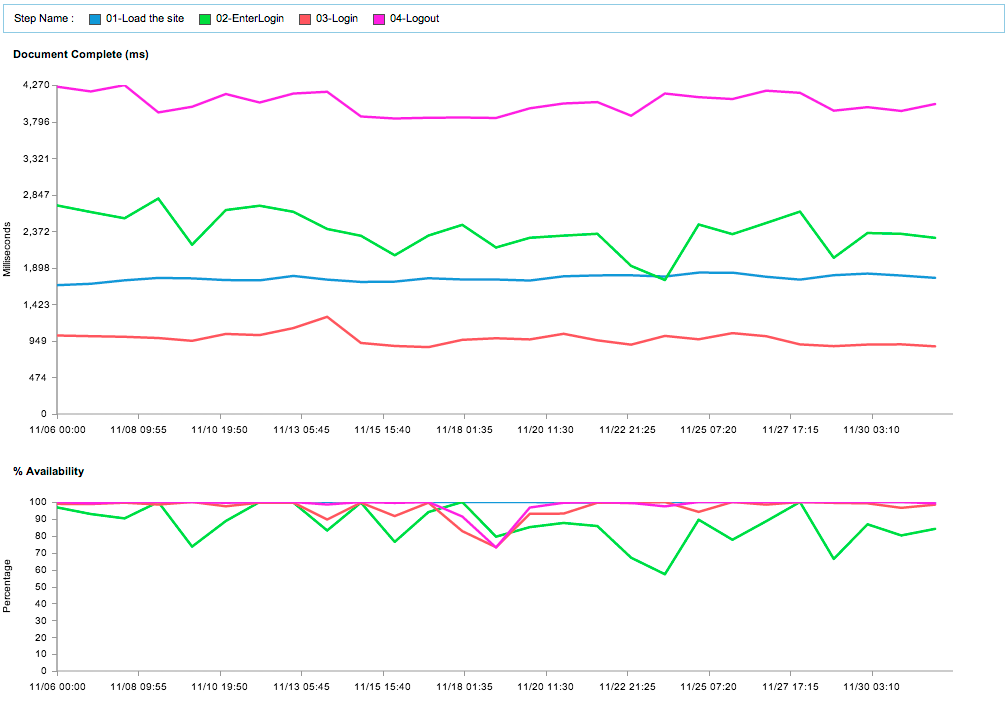
Task: Select the '02-EnterLogin' legend label
Action: [x=250, y=19]
